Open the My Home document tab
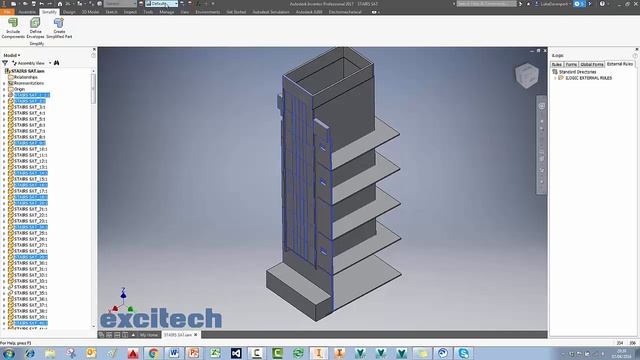Viewport: 640px width, 360px height. [149, 335]
